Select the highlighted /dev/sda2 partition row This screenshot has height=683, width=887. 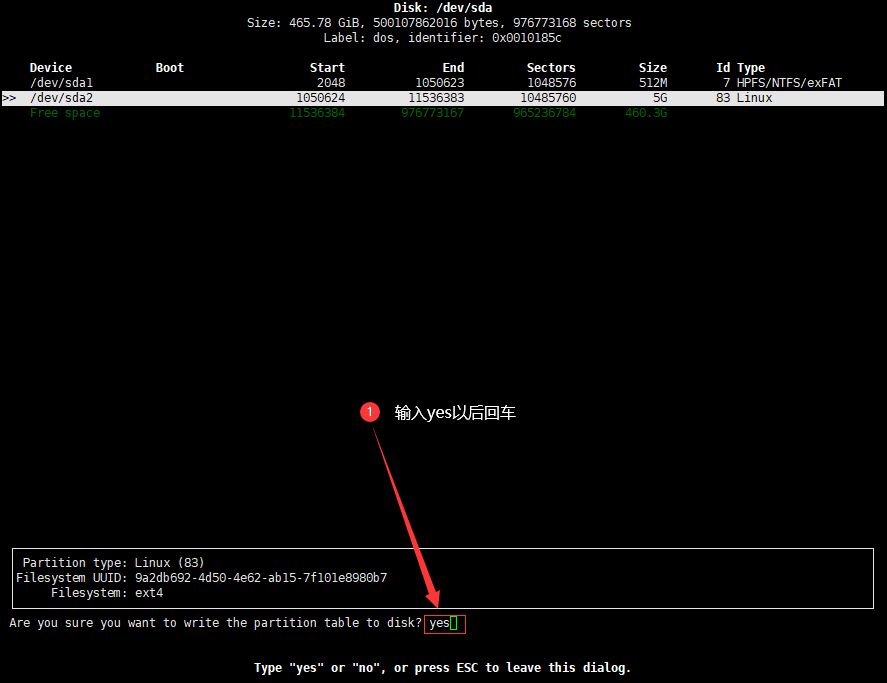coord(443,98)
